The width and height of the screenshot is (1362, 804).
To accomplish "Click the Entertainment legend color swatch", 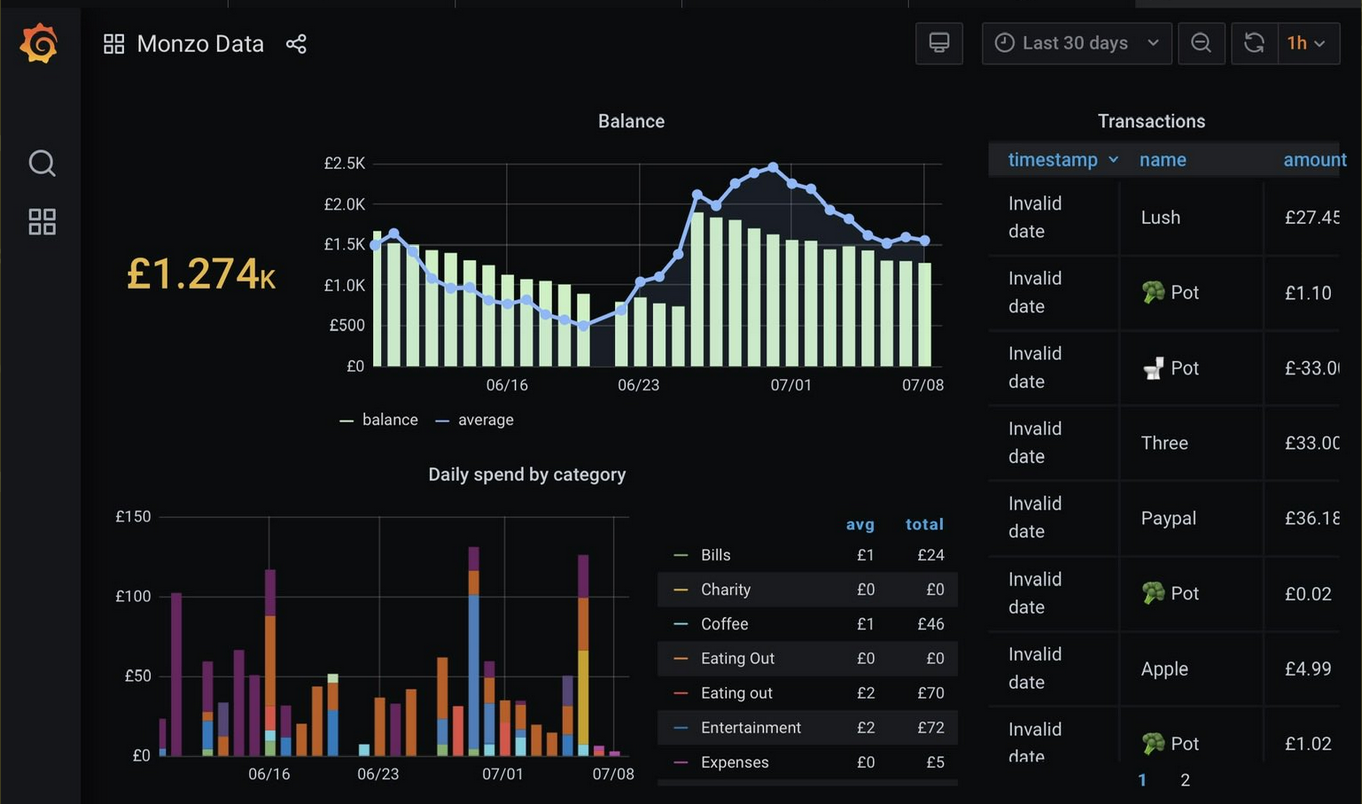I will [681, 728].
